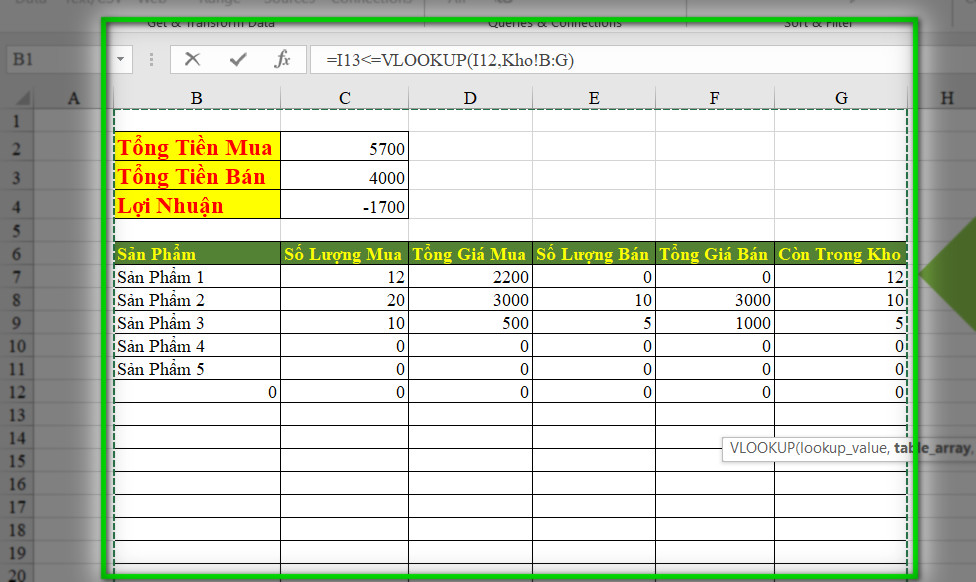This screenshot has height=582, width=976.
Task: Select column H header
Action: pos(947,98)
